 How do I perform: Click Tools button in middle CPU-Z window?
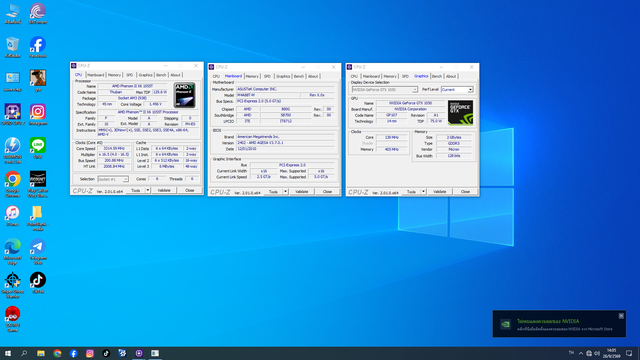[273, 191]
